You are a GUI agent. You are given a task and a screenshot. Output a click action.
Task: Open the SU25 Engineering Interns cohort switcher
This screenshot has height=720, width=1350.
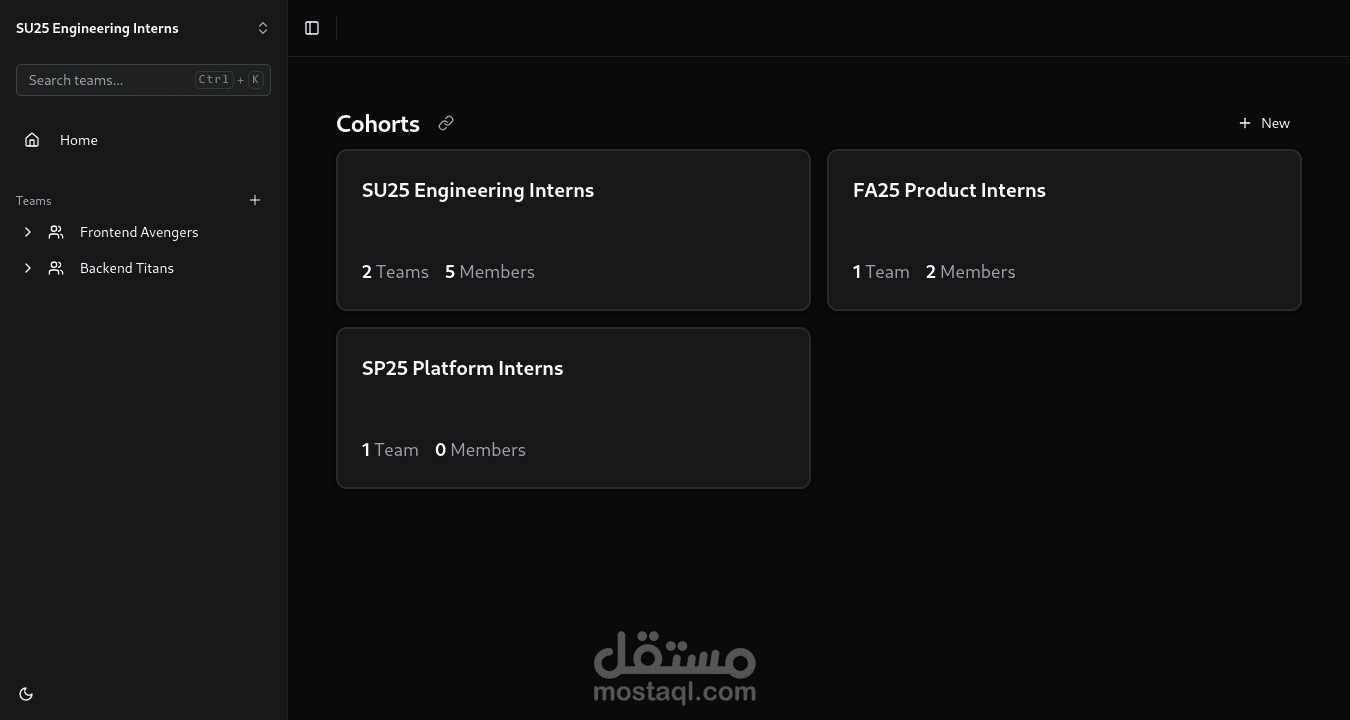[x=143, y=28]
